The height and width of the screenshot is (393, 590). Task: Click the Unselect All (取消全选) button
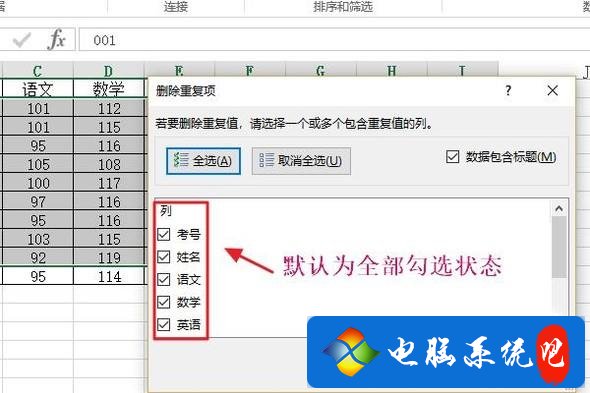point(301,161)
